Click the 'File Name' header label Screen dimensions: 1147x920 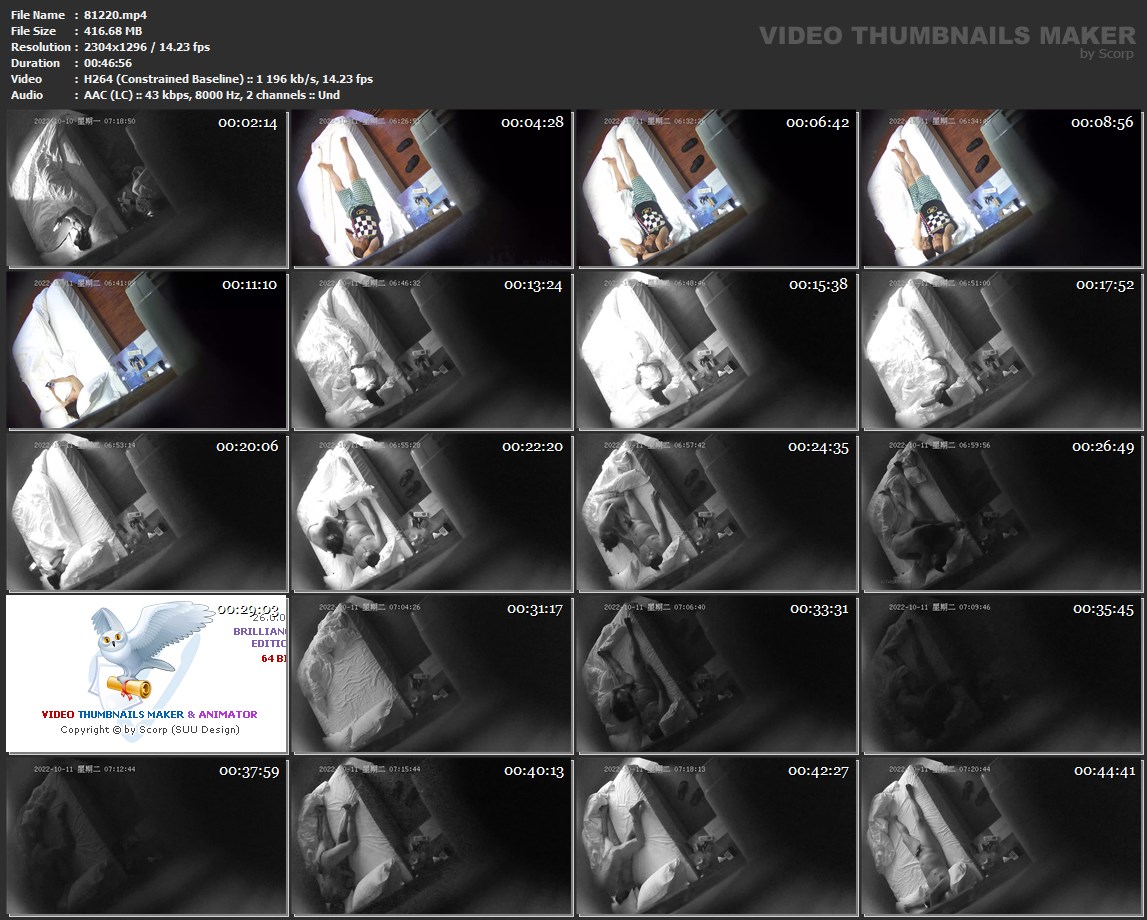[38, 15]
